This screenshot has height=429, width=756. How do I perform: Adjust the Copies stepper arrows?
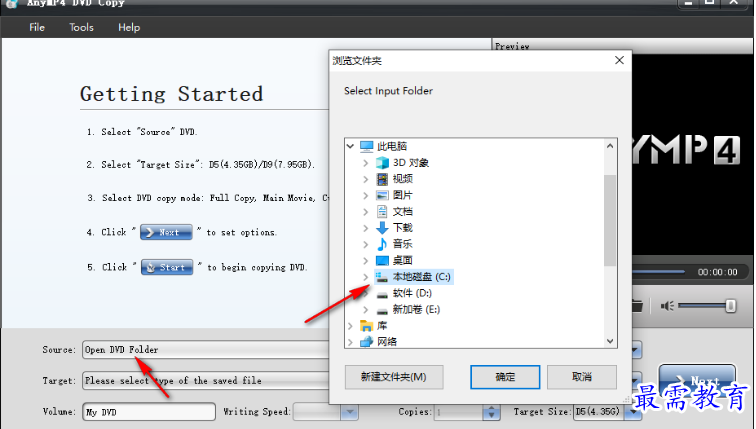click(x=491, y=412)
